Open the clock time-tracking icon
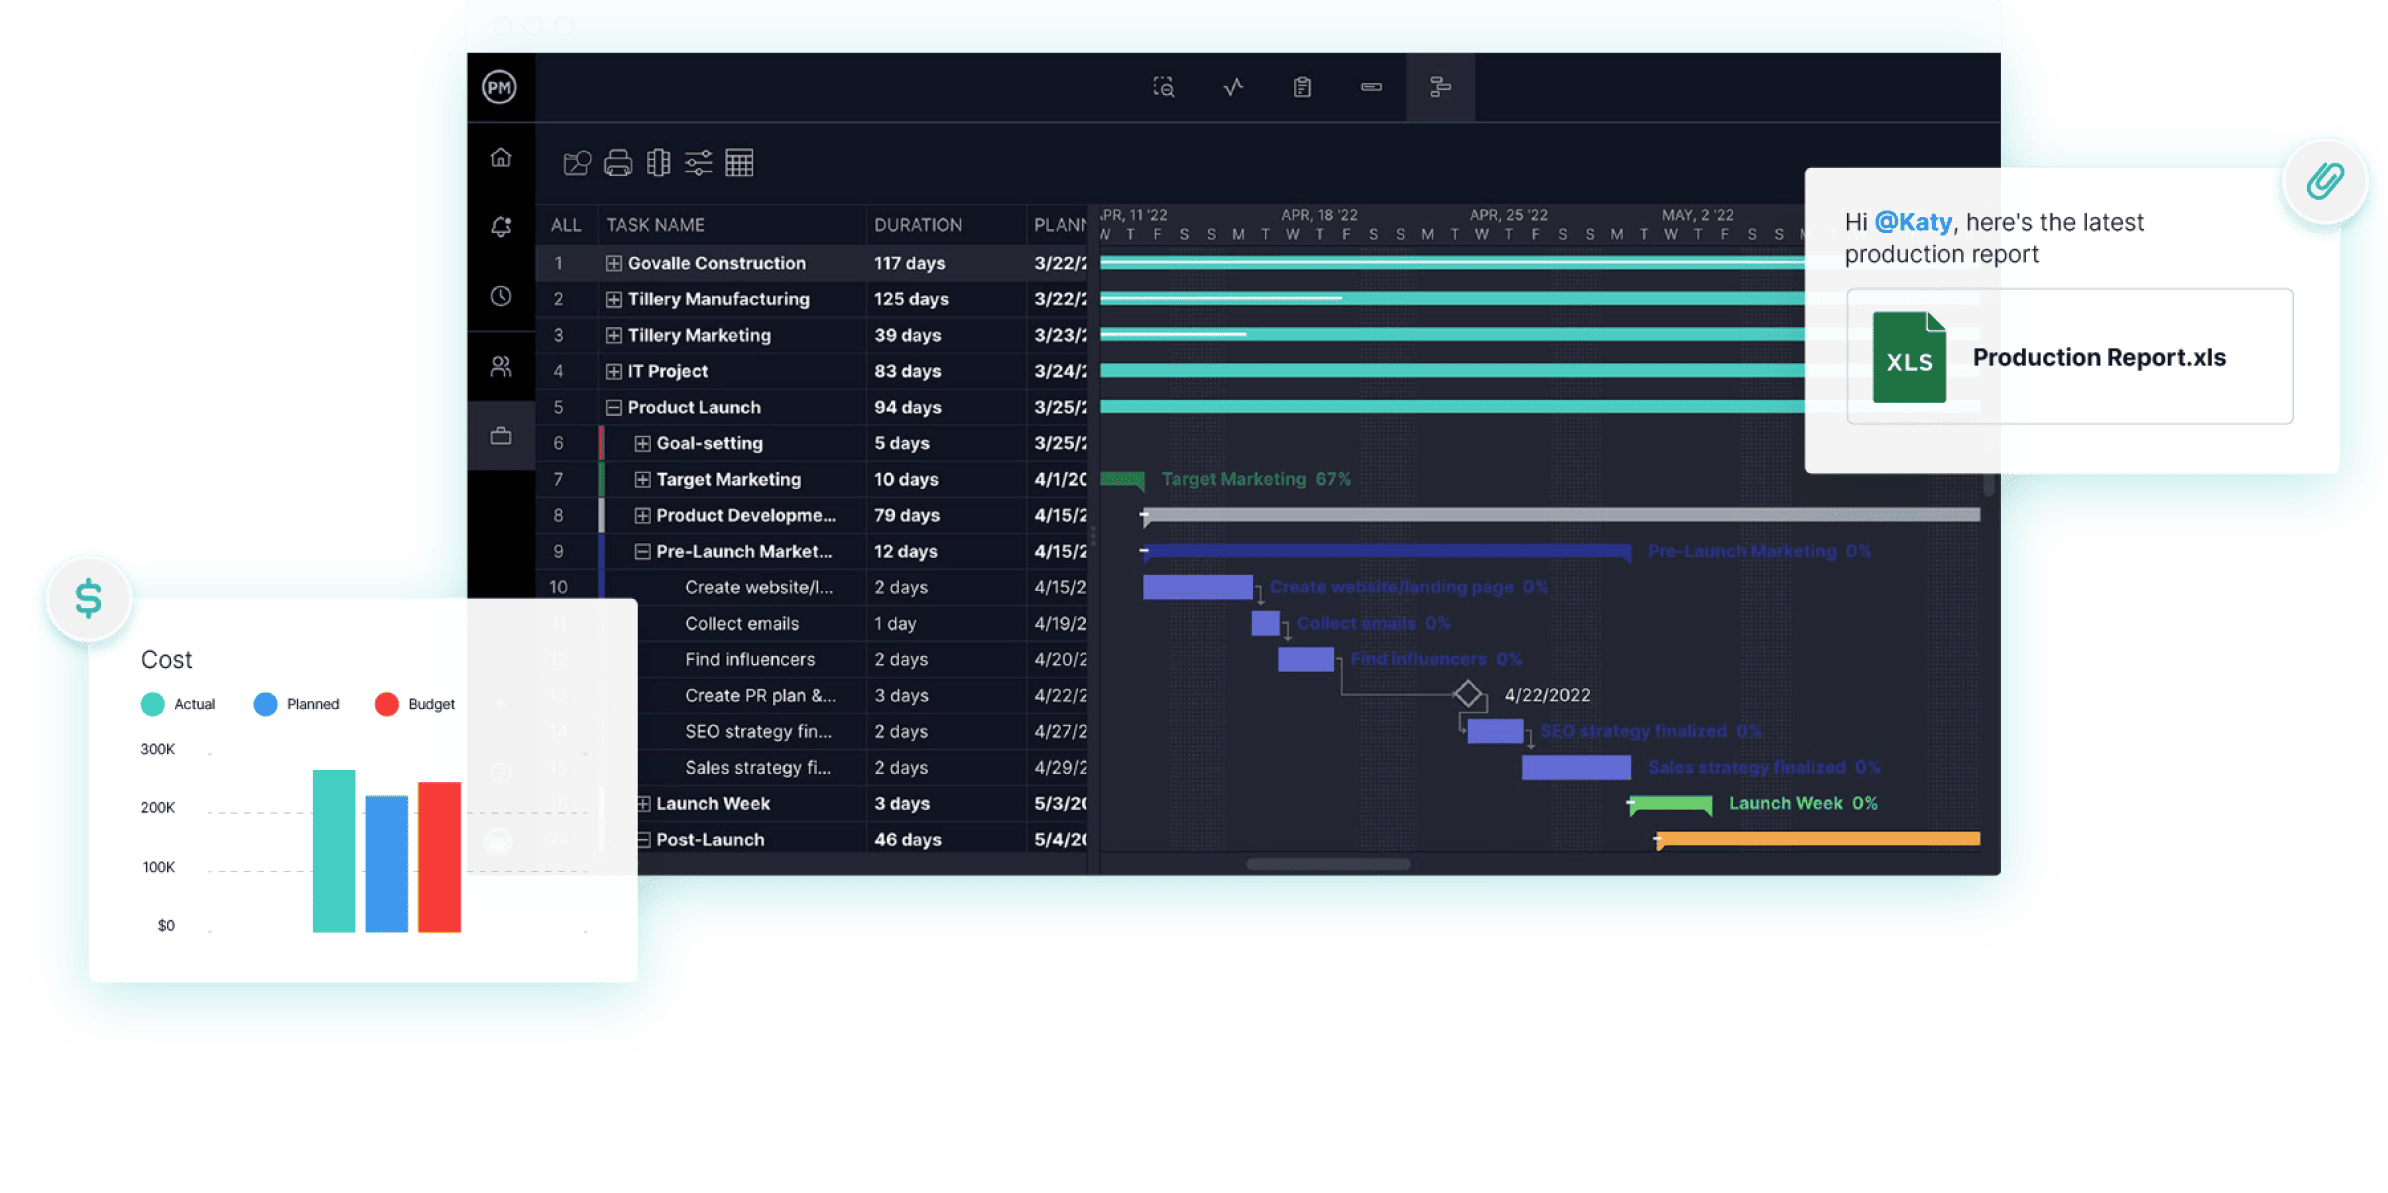The image size is (2388, 1193). (501, 296)
